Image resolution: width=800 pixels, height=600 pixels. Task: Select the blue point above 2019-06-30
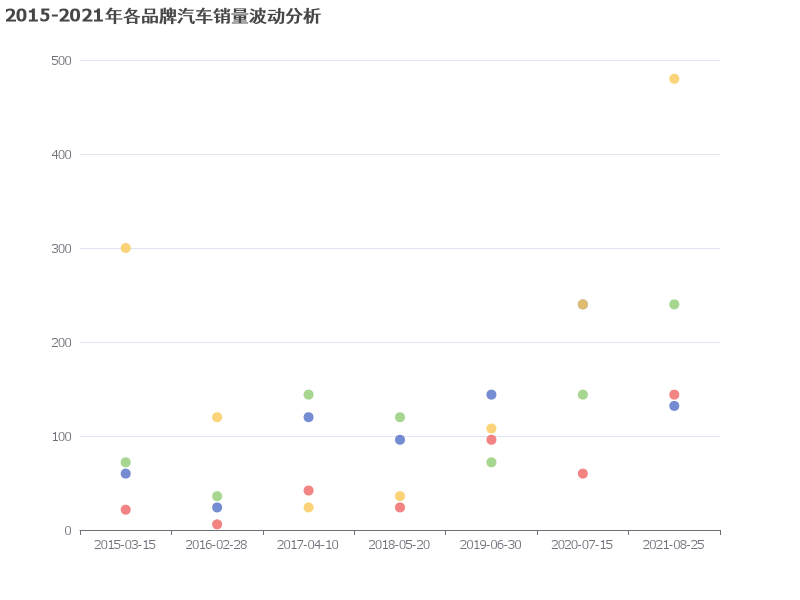(x=491, y=394)
